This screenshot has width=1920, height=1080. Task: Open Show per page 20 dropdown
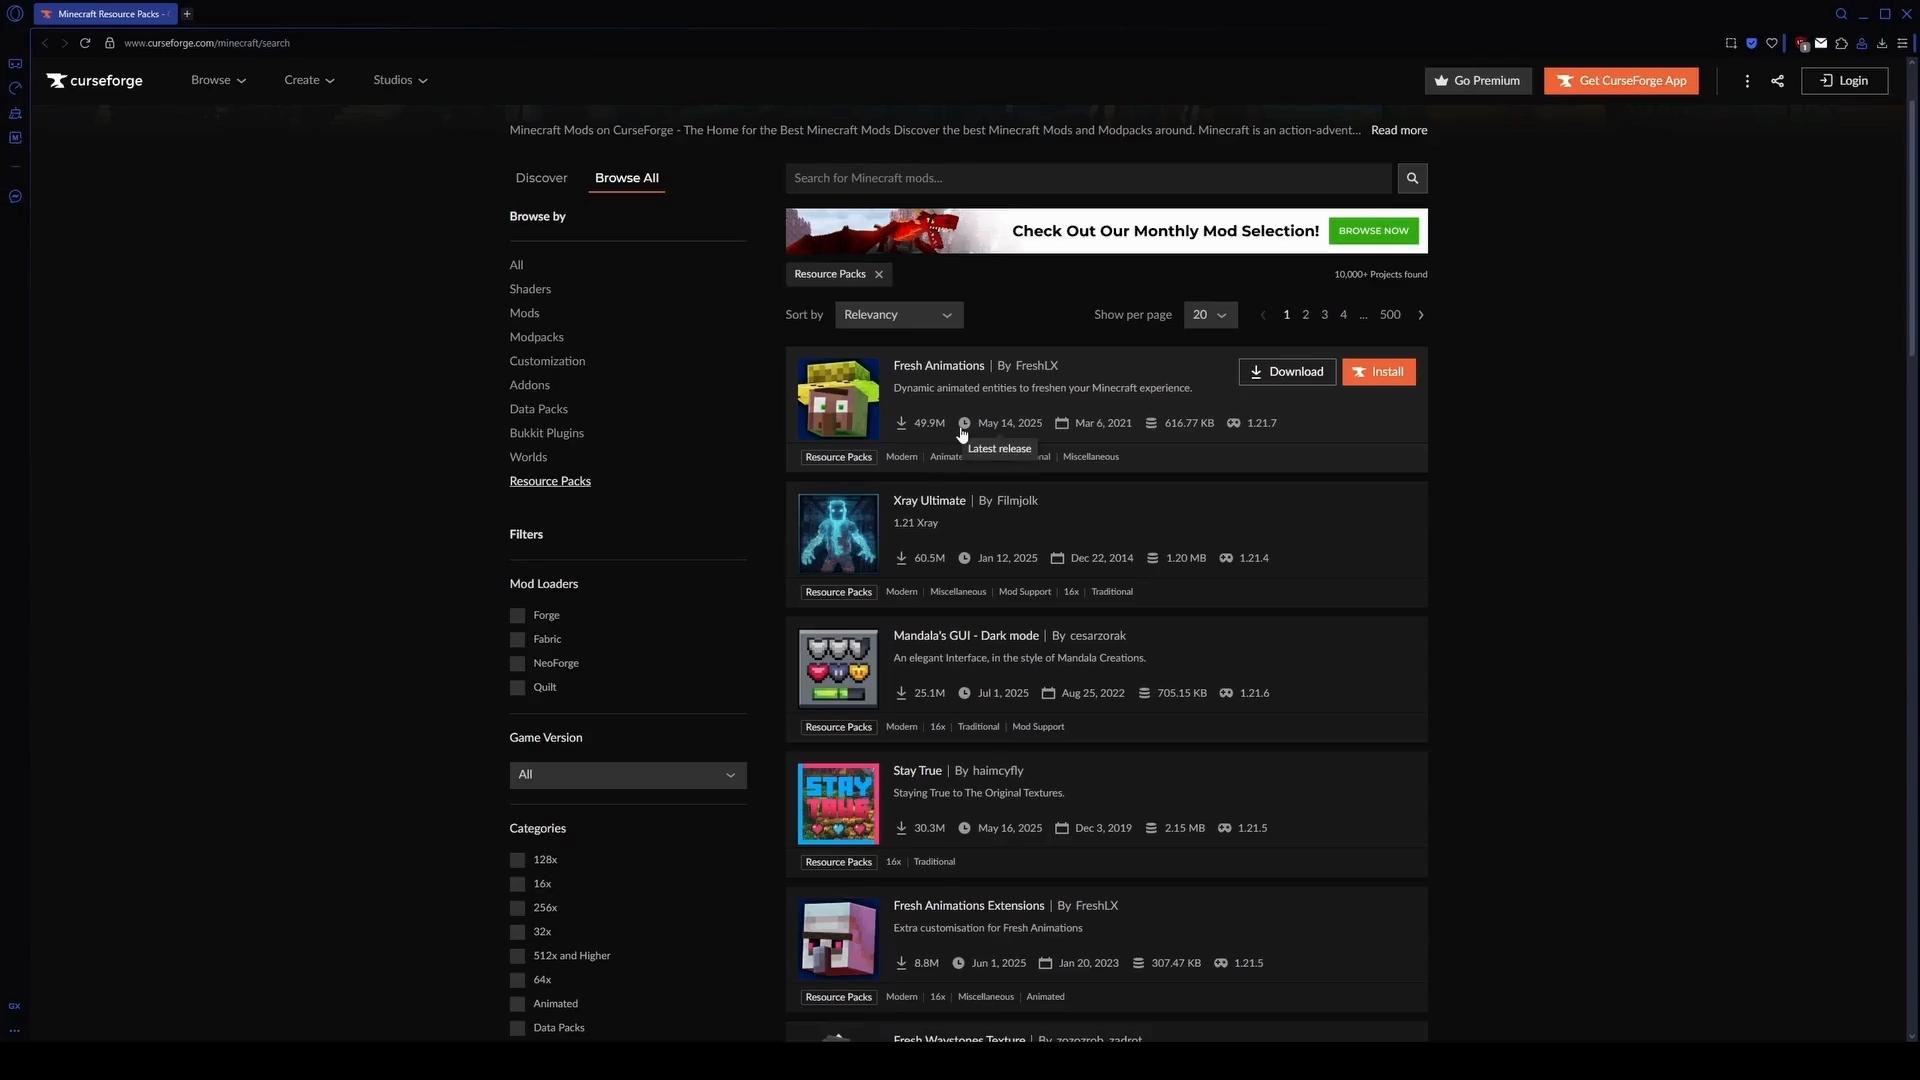coord(1210,315)
